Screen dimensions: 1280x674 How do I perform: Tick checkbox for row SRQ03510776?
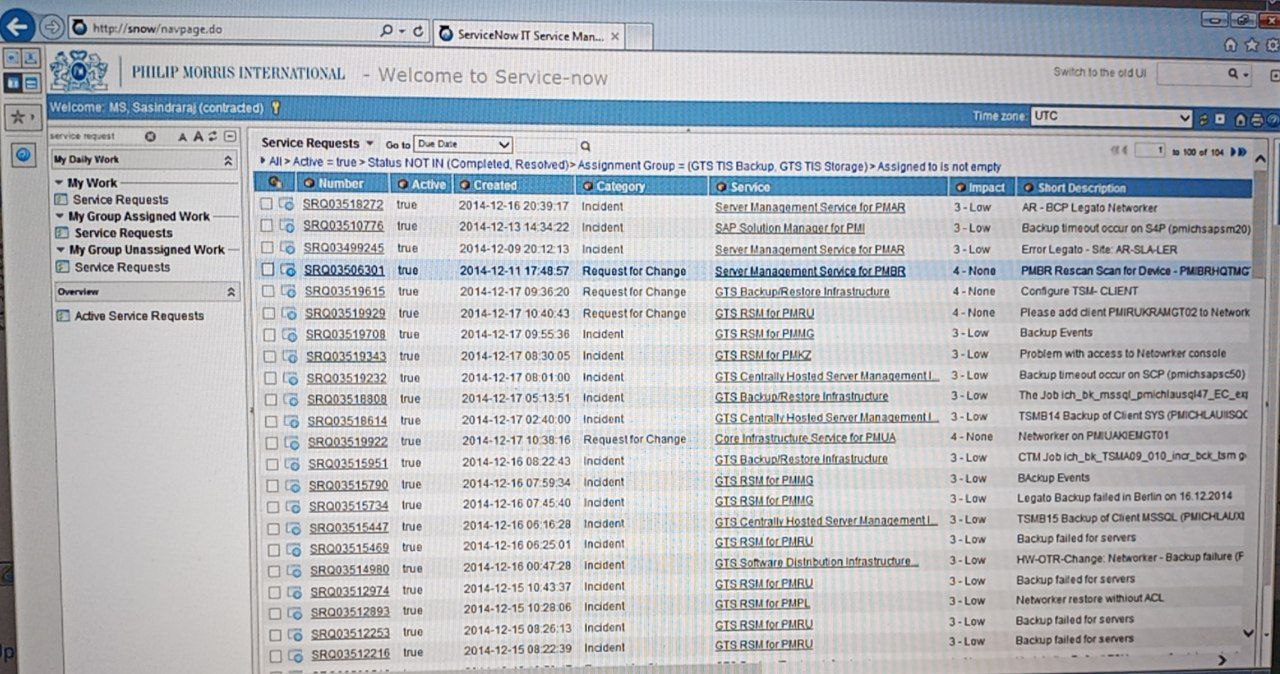point(266,226)
